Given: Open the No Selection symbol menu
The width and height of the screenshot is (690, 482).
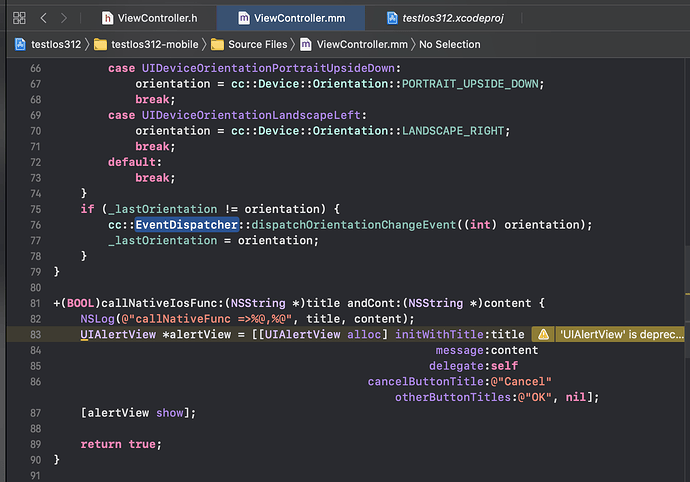Looking at the screenshot, I should coord(450,44).
